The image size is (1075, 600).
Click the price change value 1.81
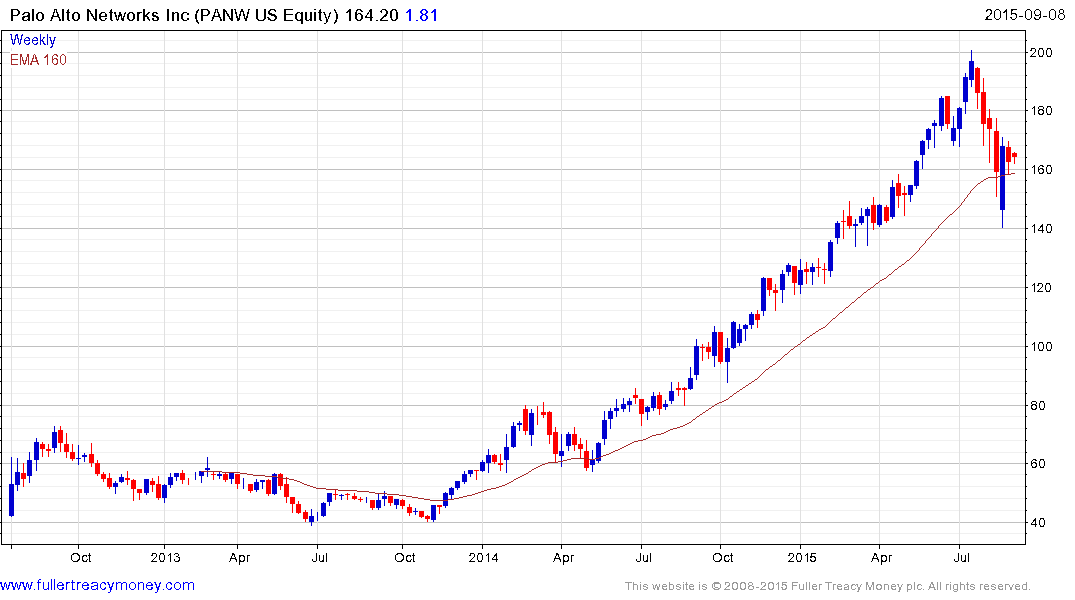(422, 15)
